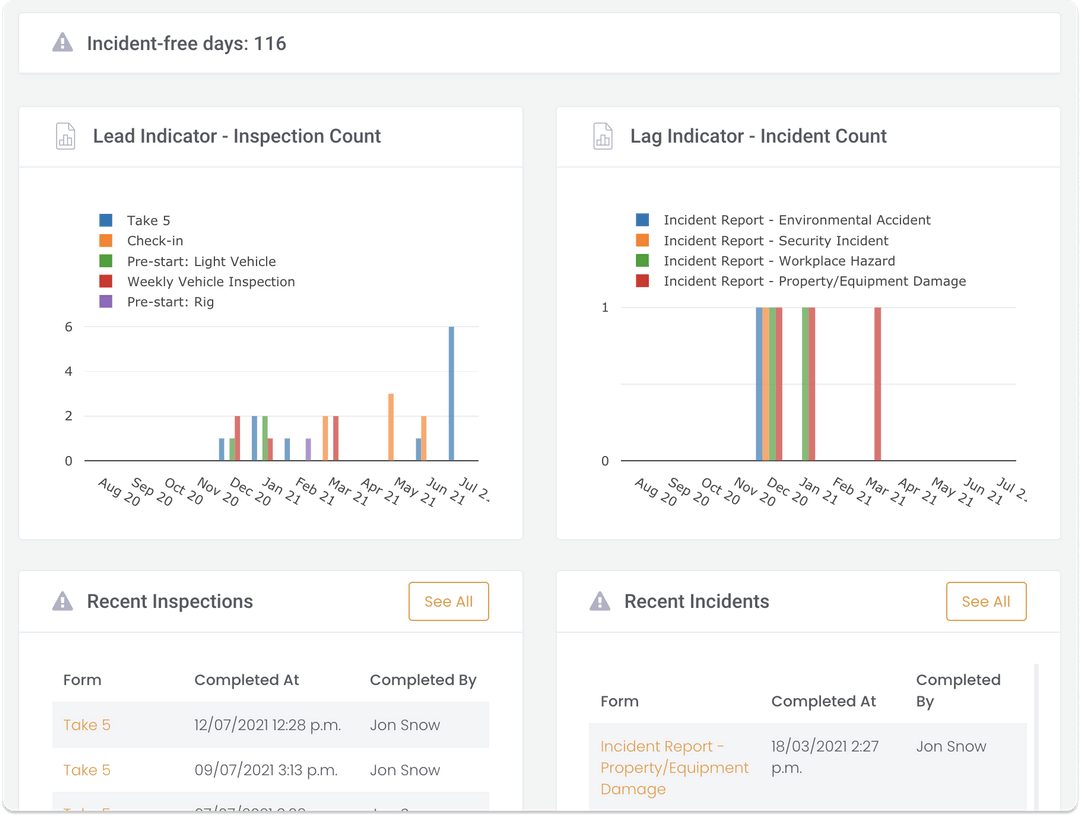Toggle the Take 5 series in the legend
The height and width of the screenshot is (815, 1080).
tap(139, 220)
